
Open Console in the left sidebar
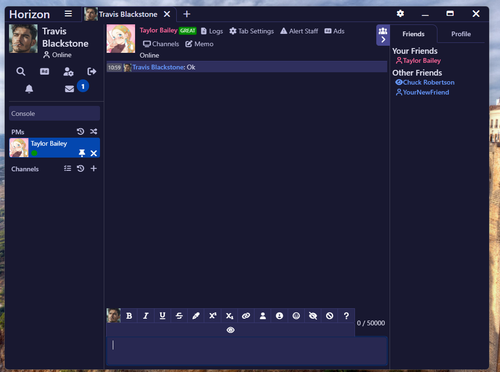tap(54, 113)
